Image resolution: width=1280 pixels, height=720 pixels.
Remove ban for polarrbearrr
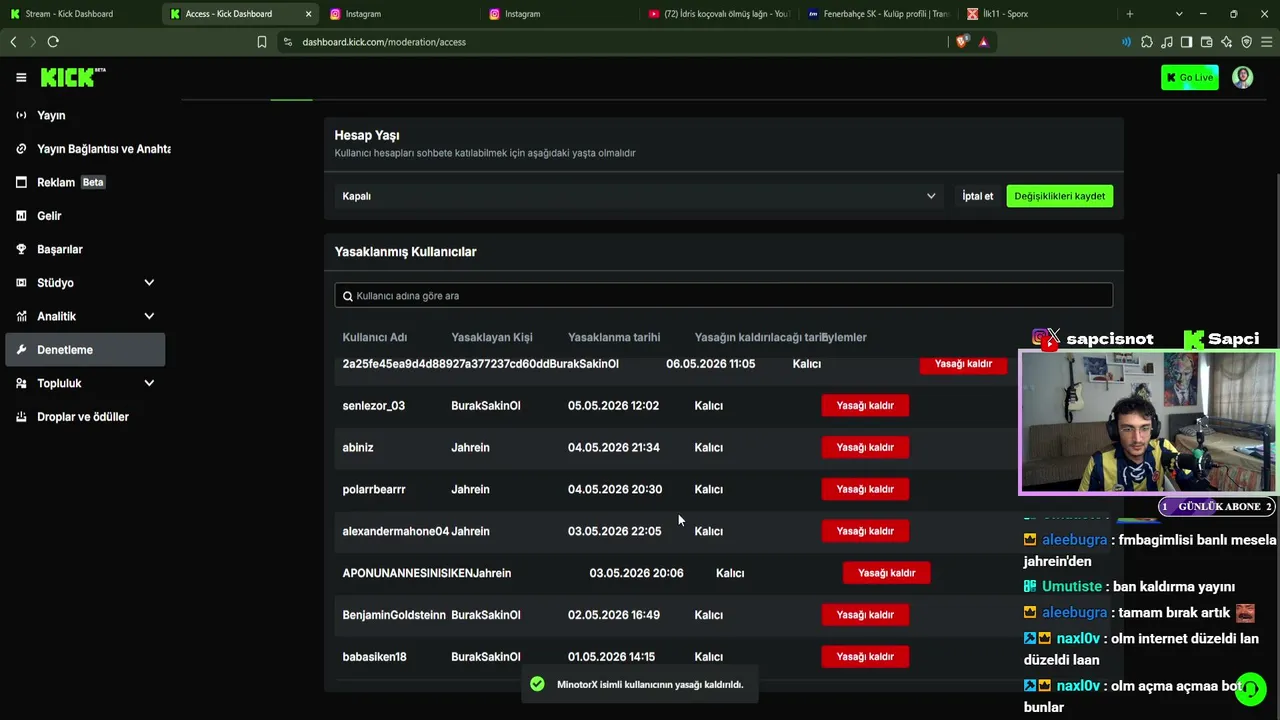tap(865, 489)
